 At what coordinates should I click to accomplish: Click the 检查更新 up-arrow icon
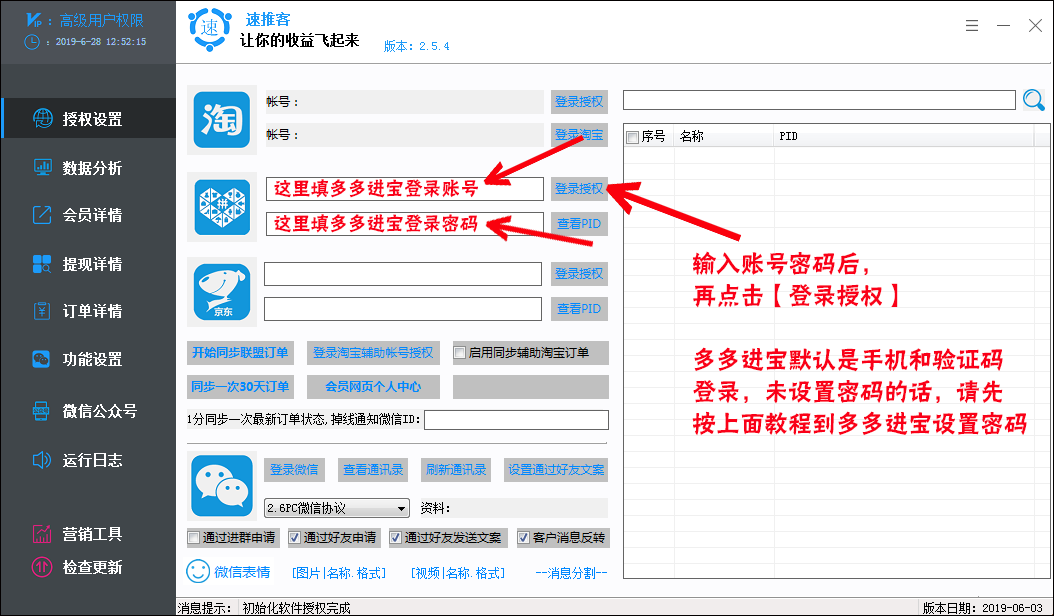pyautogui.click(x=41, y=568)
